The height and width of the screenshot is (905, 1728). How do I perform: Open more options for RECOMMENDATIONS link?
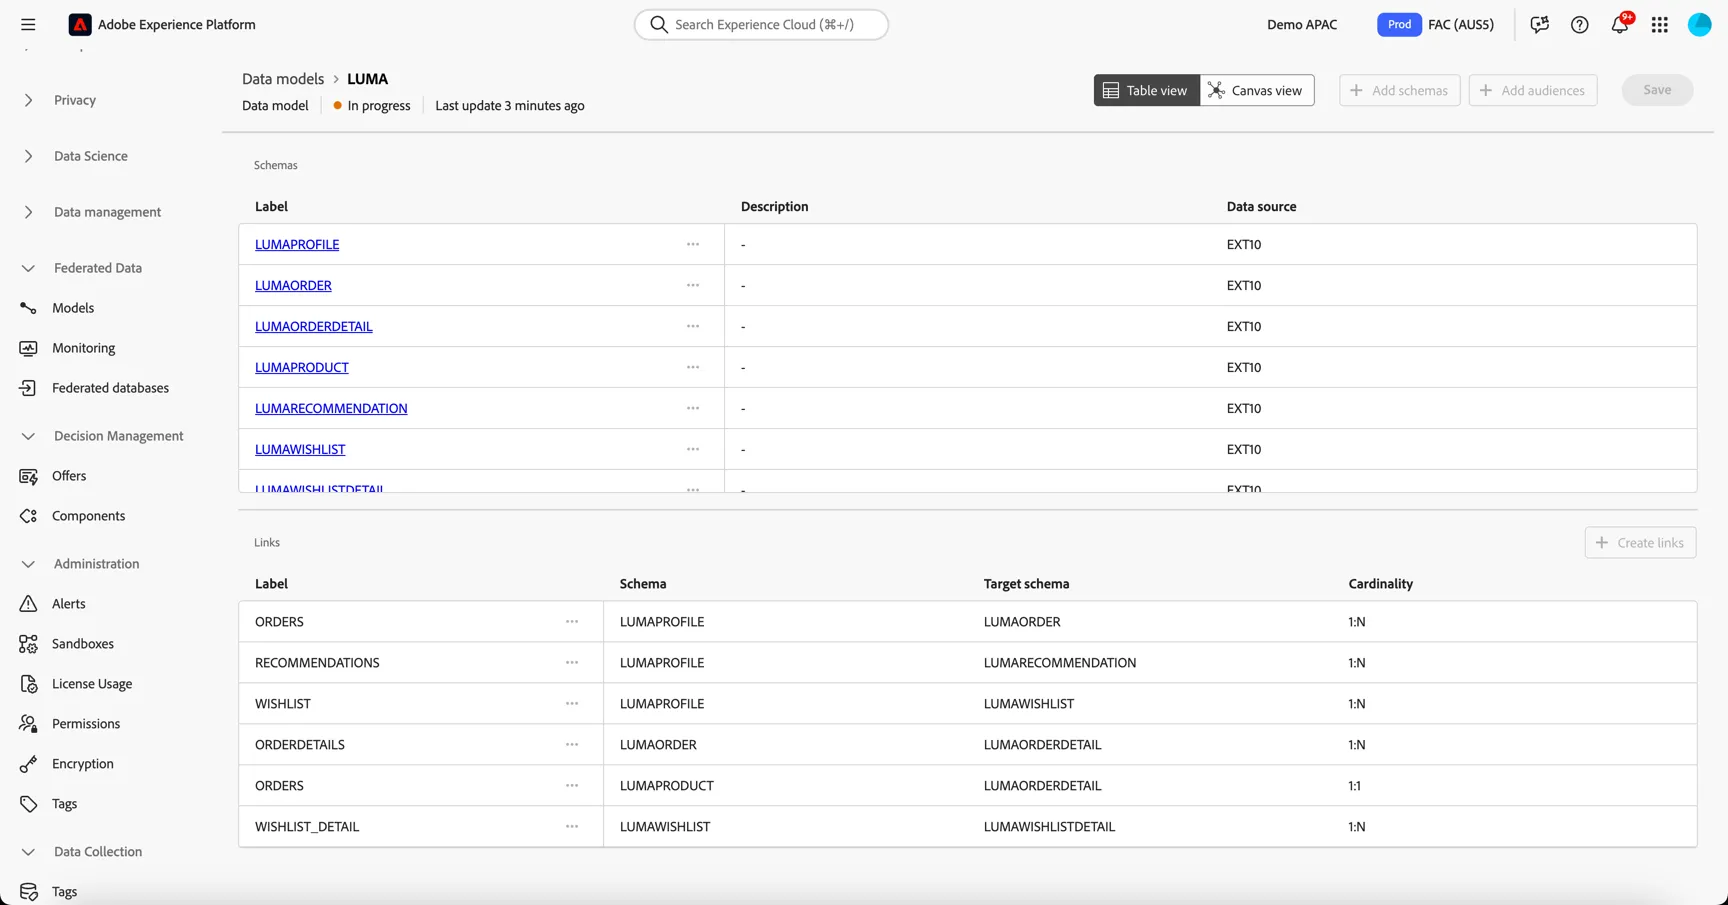pos(572,662)
